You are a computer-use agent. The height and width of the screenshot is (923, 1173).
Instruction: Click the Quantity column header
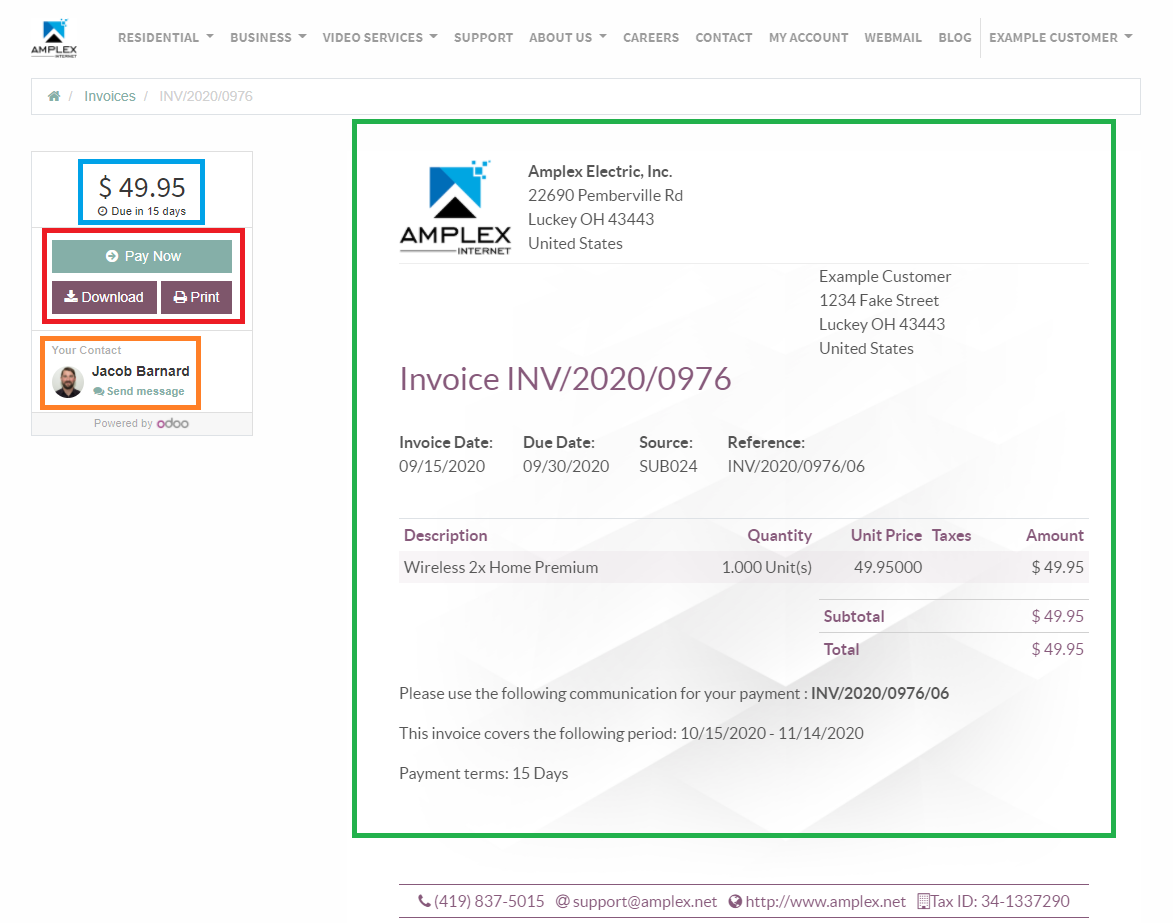pyautogui.click(x=780, y=536)
